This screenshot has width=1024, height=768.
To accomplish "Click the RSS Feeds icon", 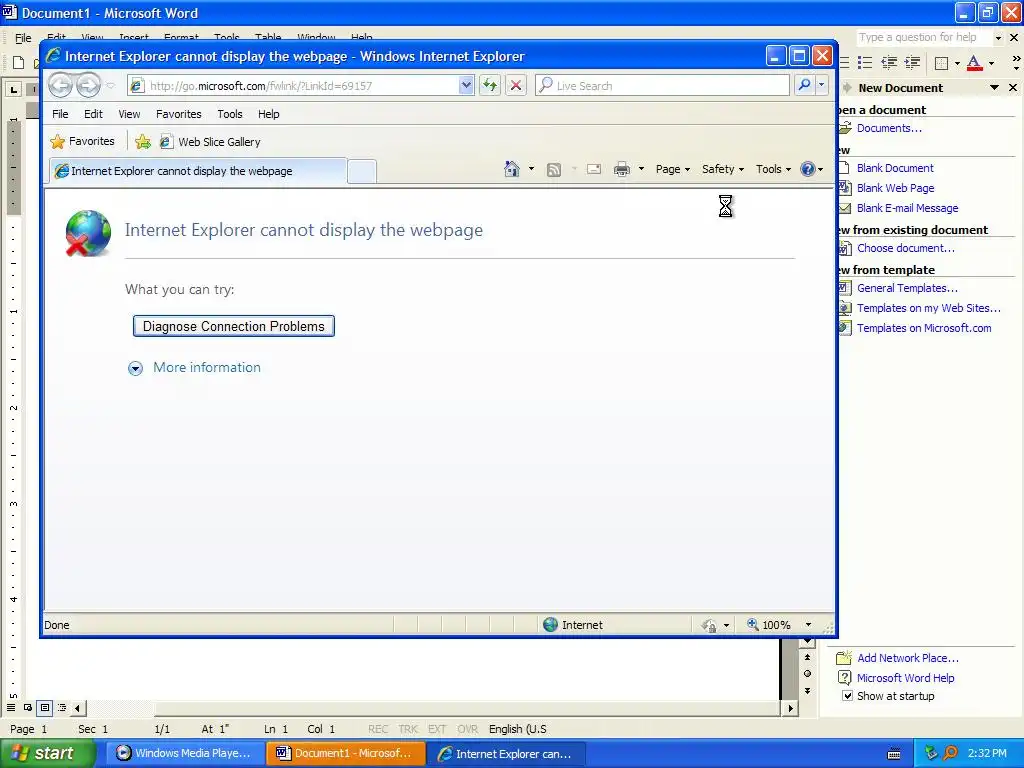I will pyautogui.click(x=554, y=170).
